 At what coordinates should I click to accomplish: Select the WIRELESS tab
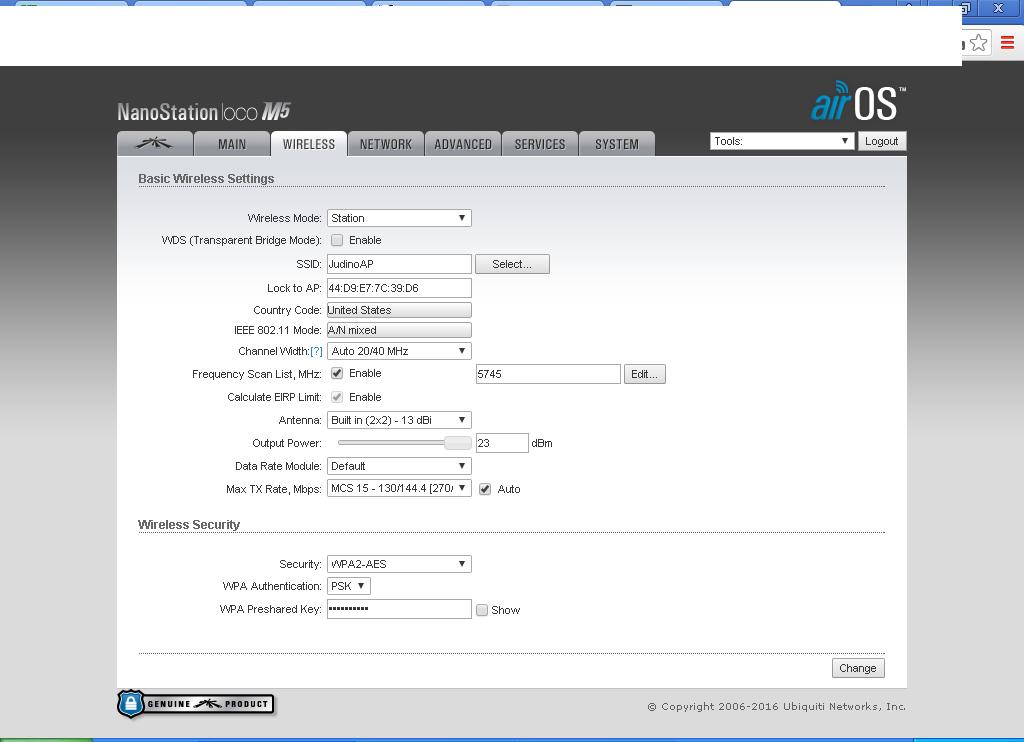tap(309, 144)
